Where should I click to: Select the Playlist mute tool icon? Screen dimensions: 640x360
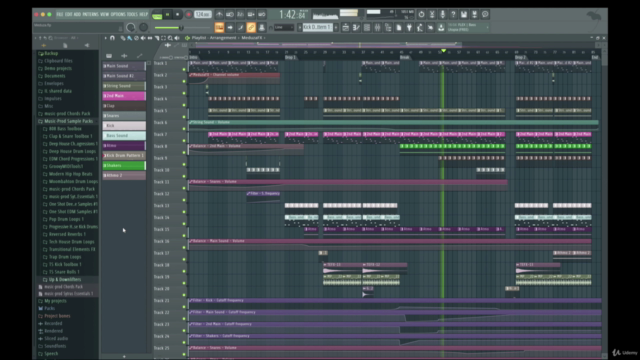(143, 38)
